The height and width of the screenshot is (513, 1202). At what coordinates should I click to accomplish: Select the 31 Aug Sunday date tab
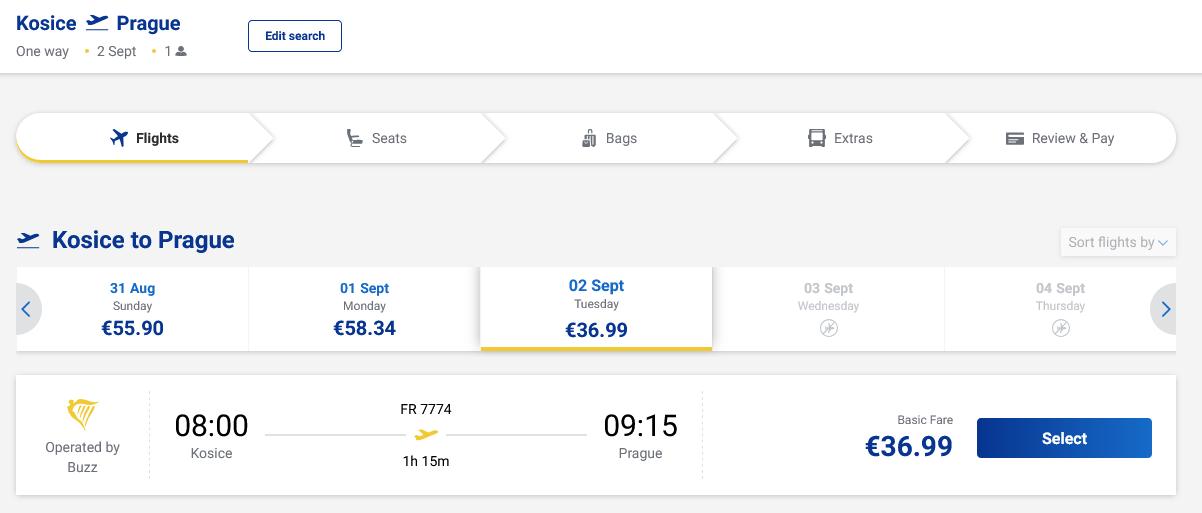point(132,309)
